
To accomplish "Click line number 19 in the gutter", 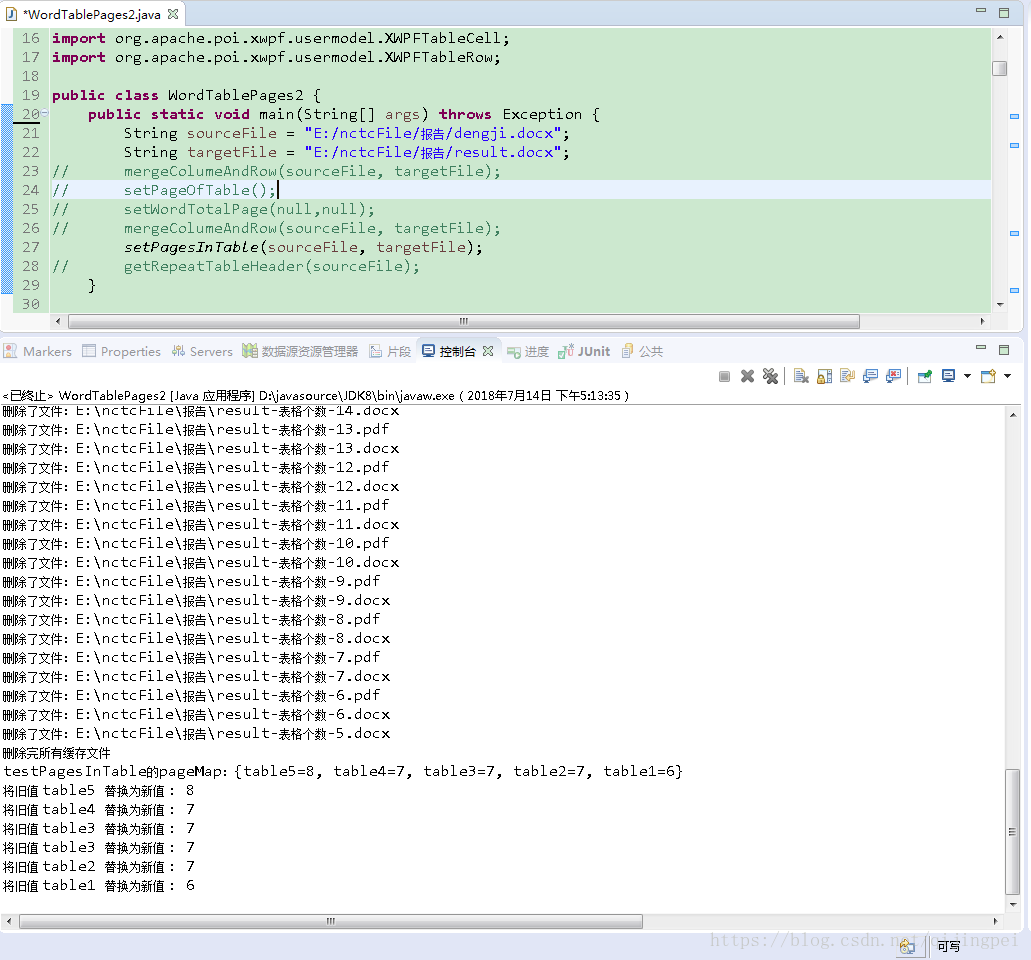I will pos(30,95).
